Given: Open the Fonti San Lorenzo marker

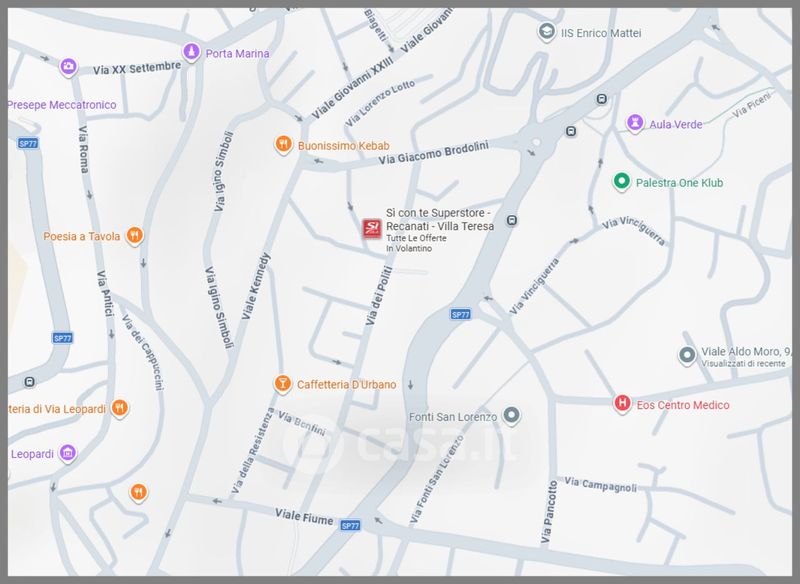Looking at the screenshot, I should [511, 415].
